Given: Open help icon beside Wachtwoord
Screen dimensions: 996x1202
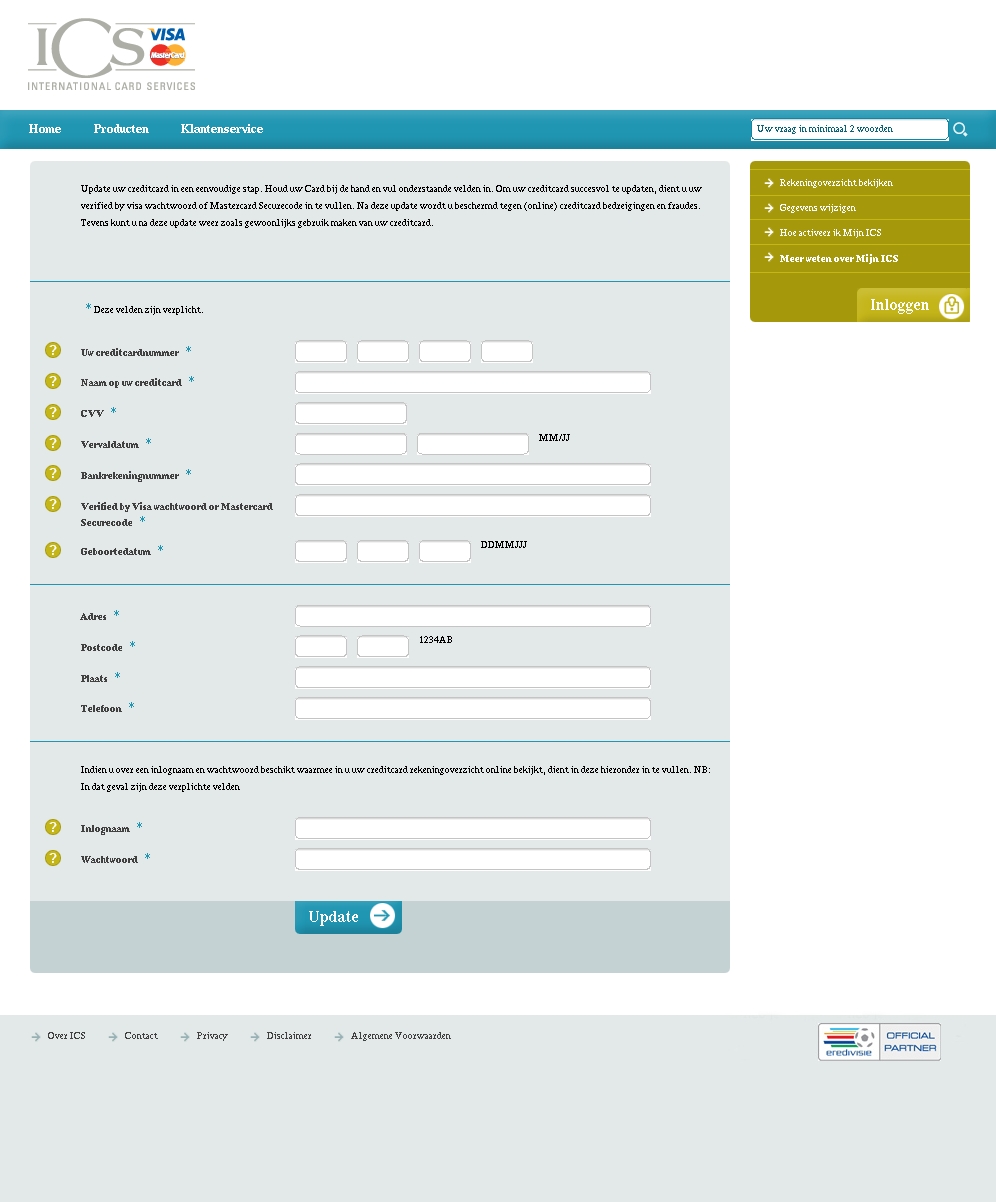Looking at the screenshot, I should [x=53, y=858].
